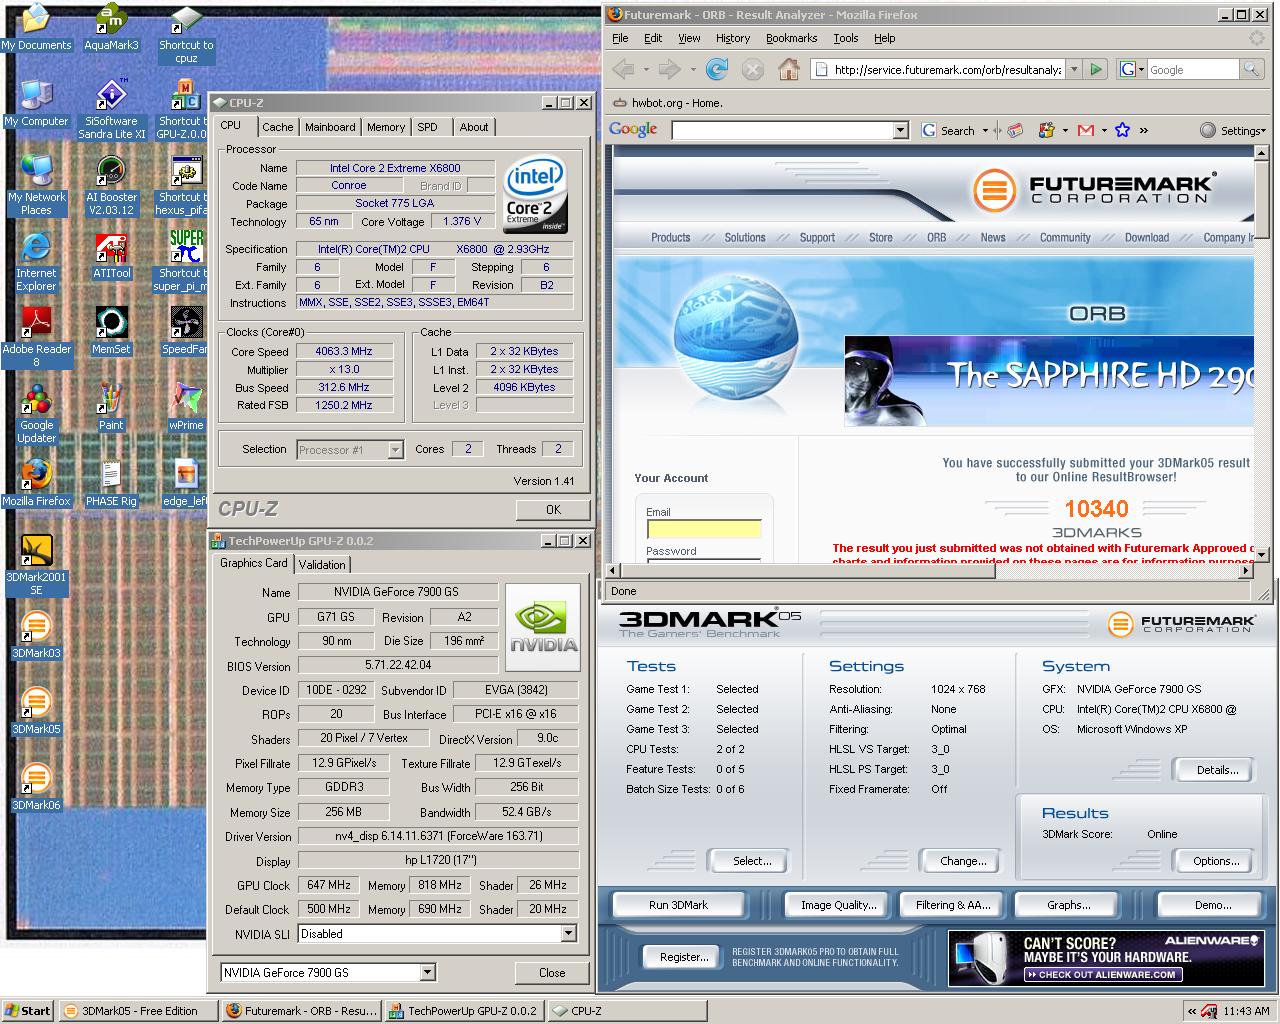Expand hidden system tray icons arrow

pyautogui.click(x=1191, y=1011)
